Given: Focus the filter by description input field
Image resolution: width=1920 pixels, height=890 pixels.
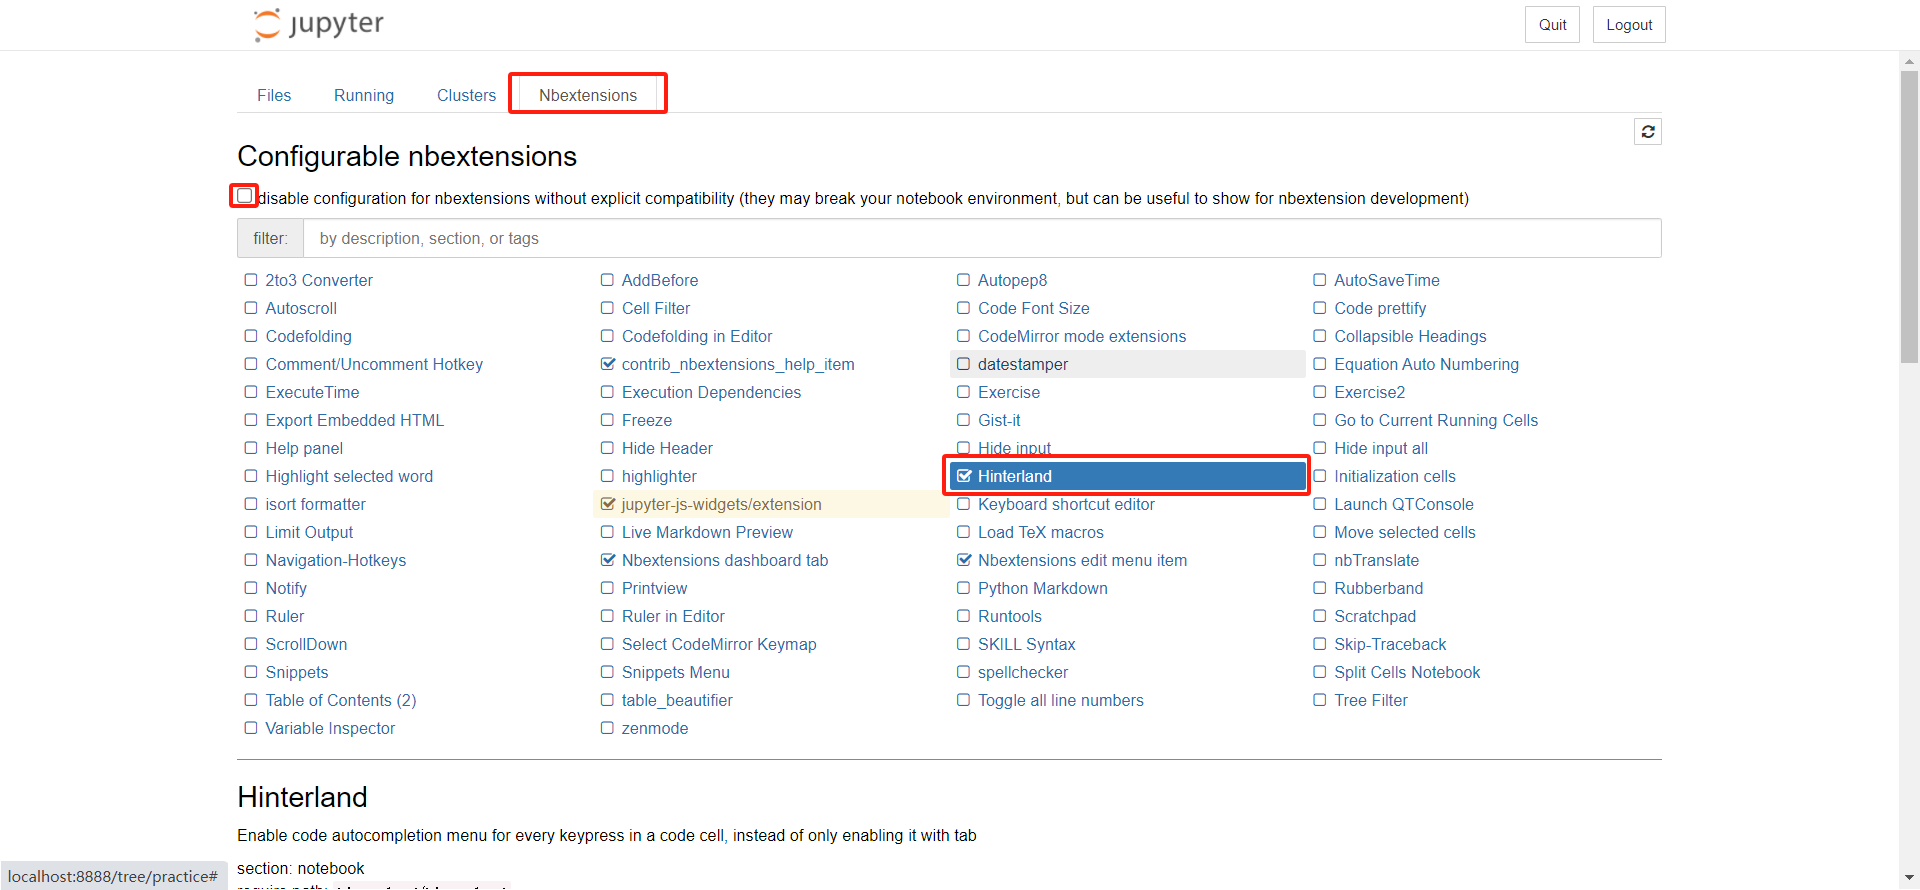Looking at the screenshot, I should pos(982,238).
